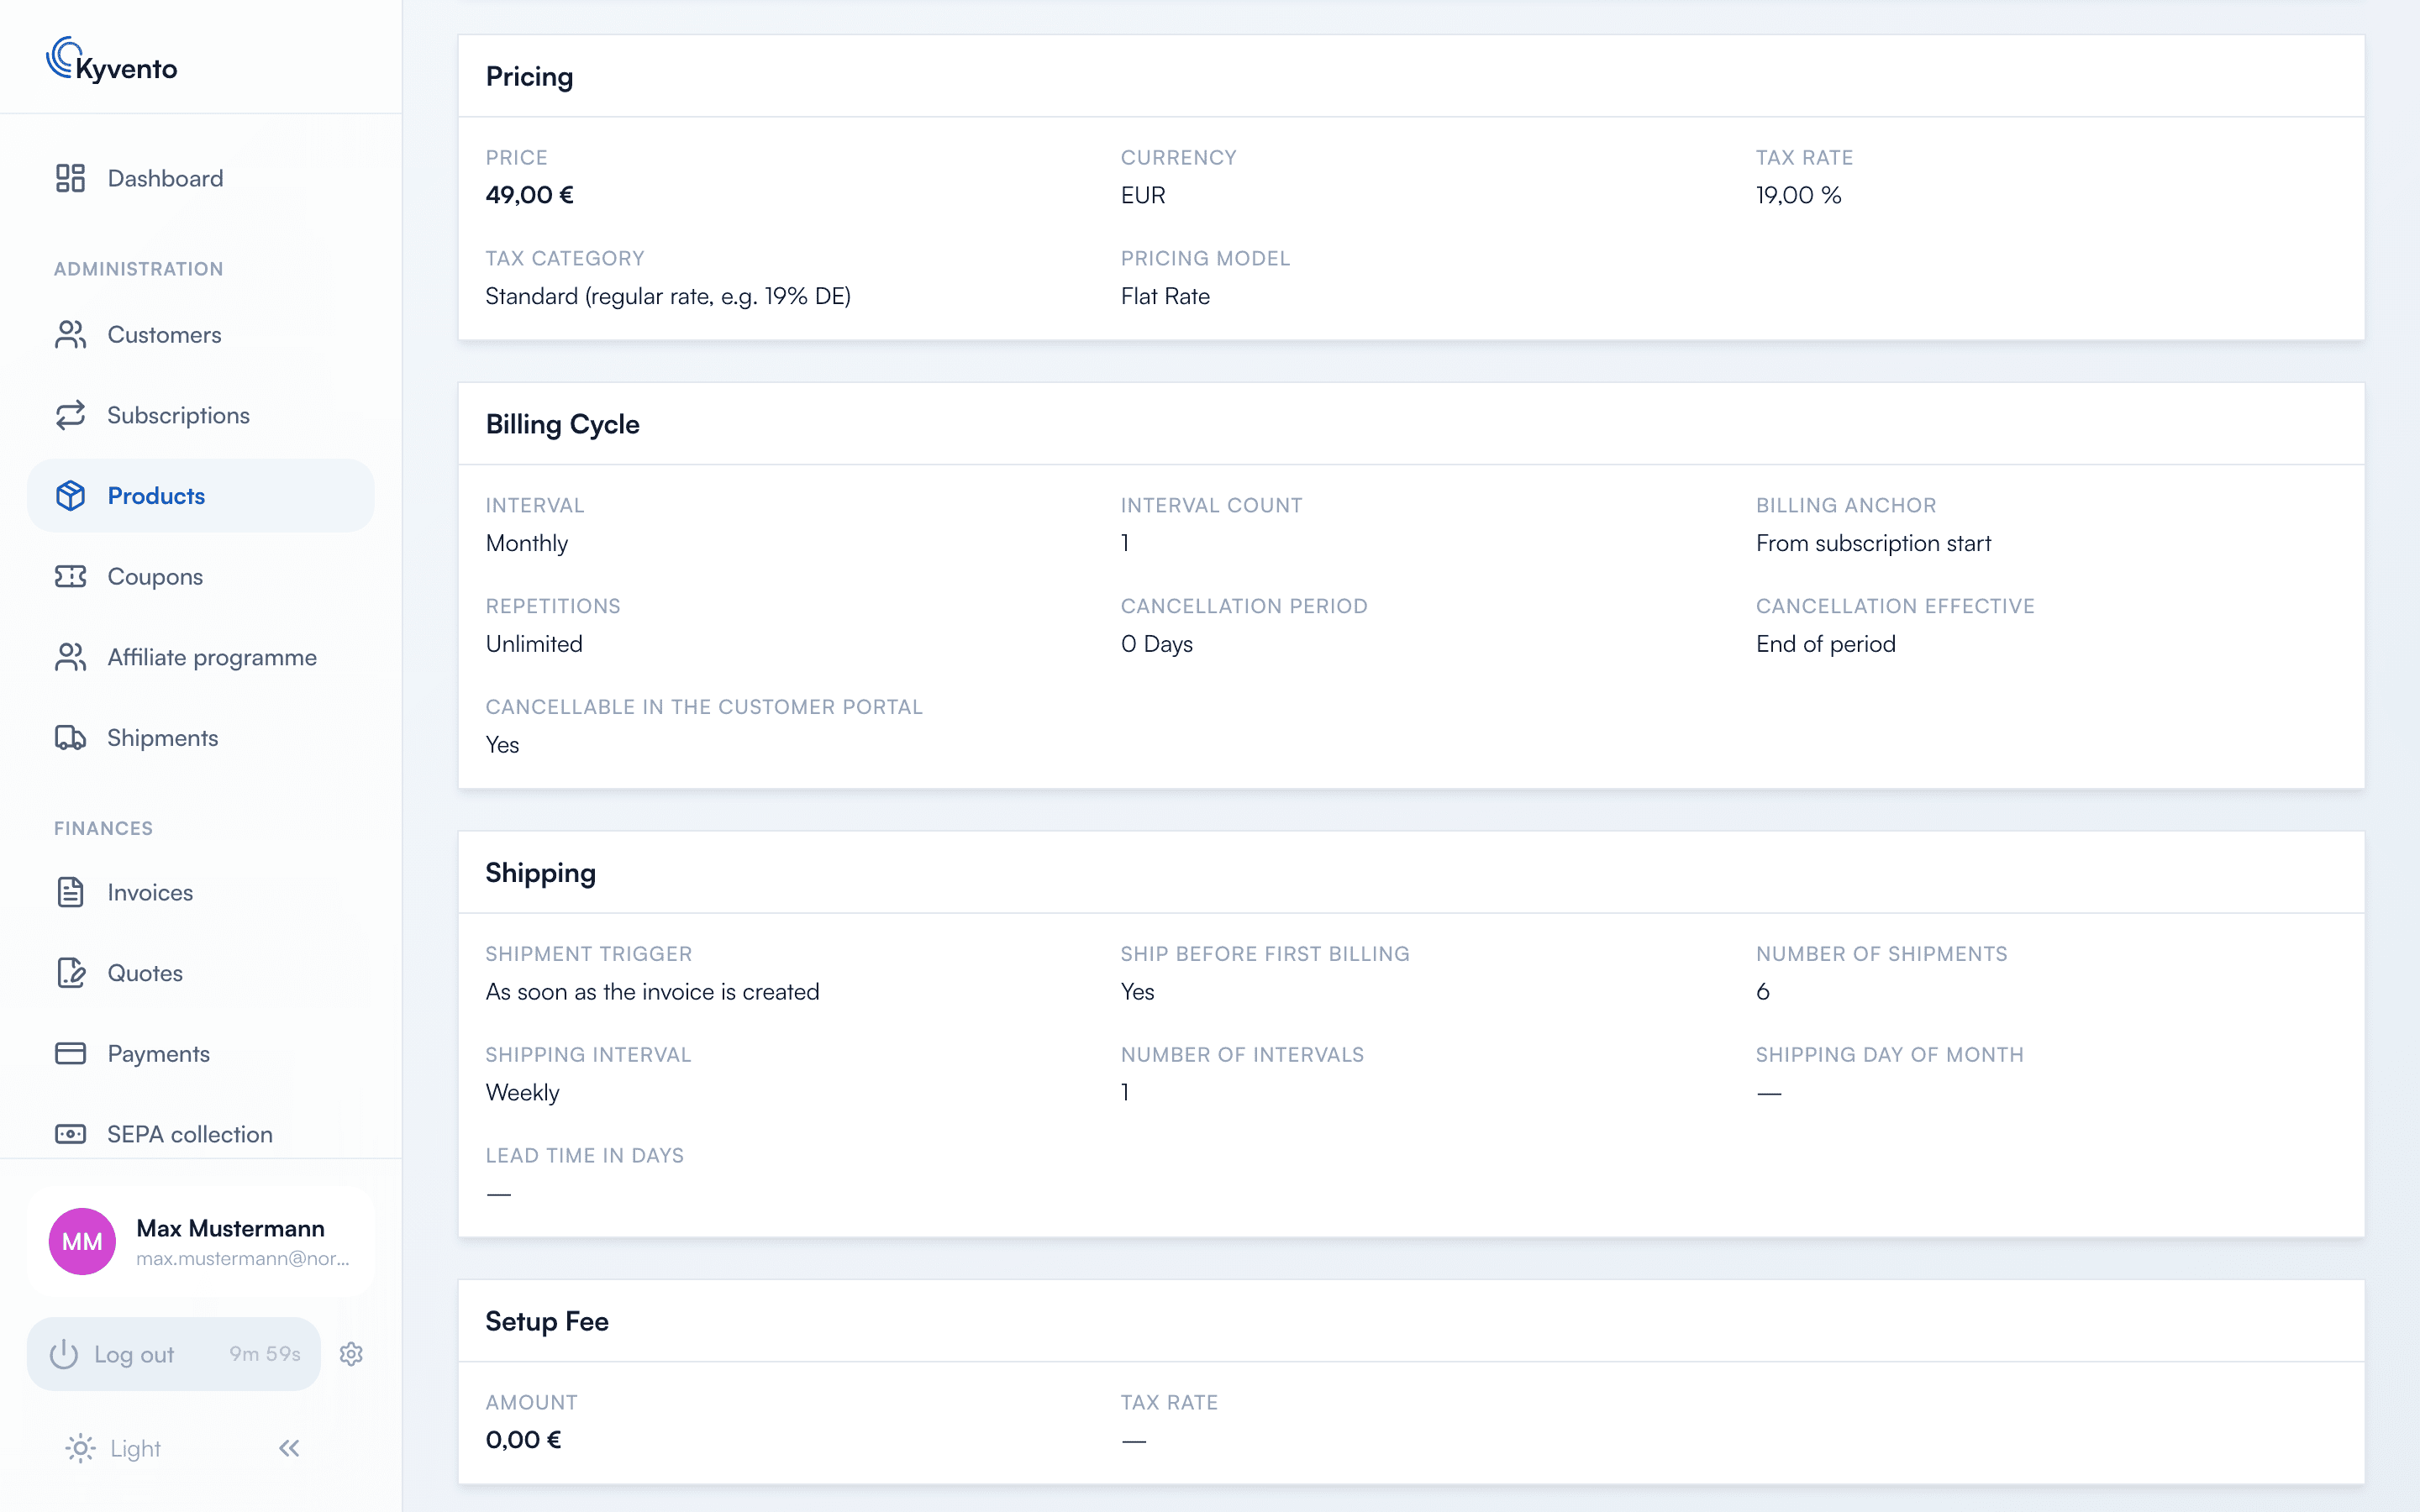Click the Payments card icon
2420x1512 pixels.
[70, 1054]
